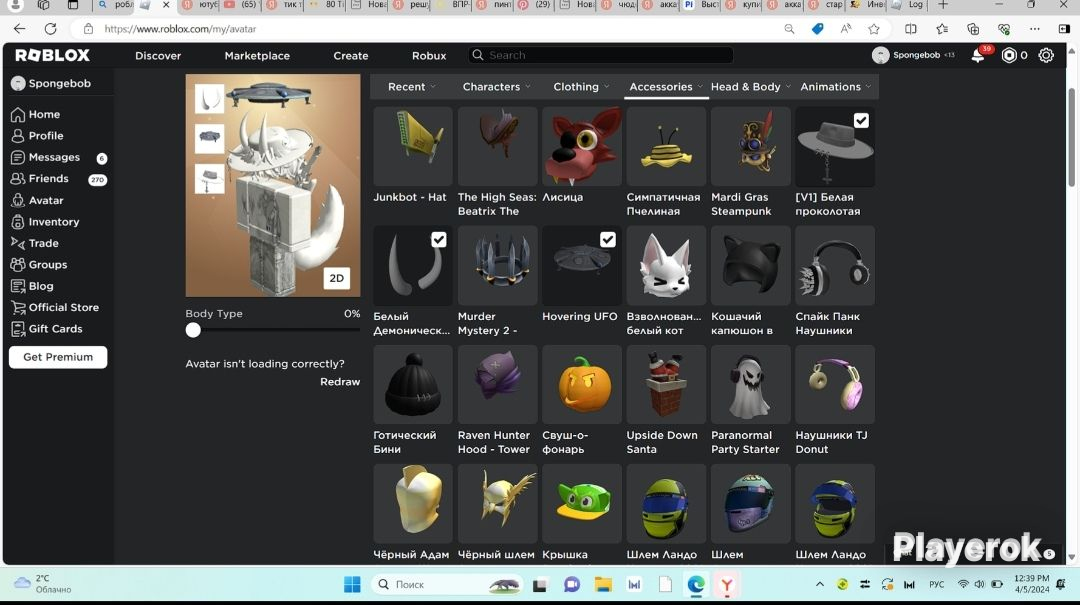Click the Get Premium button
1080x605 pixels.
point(58,357)
